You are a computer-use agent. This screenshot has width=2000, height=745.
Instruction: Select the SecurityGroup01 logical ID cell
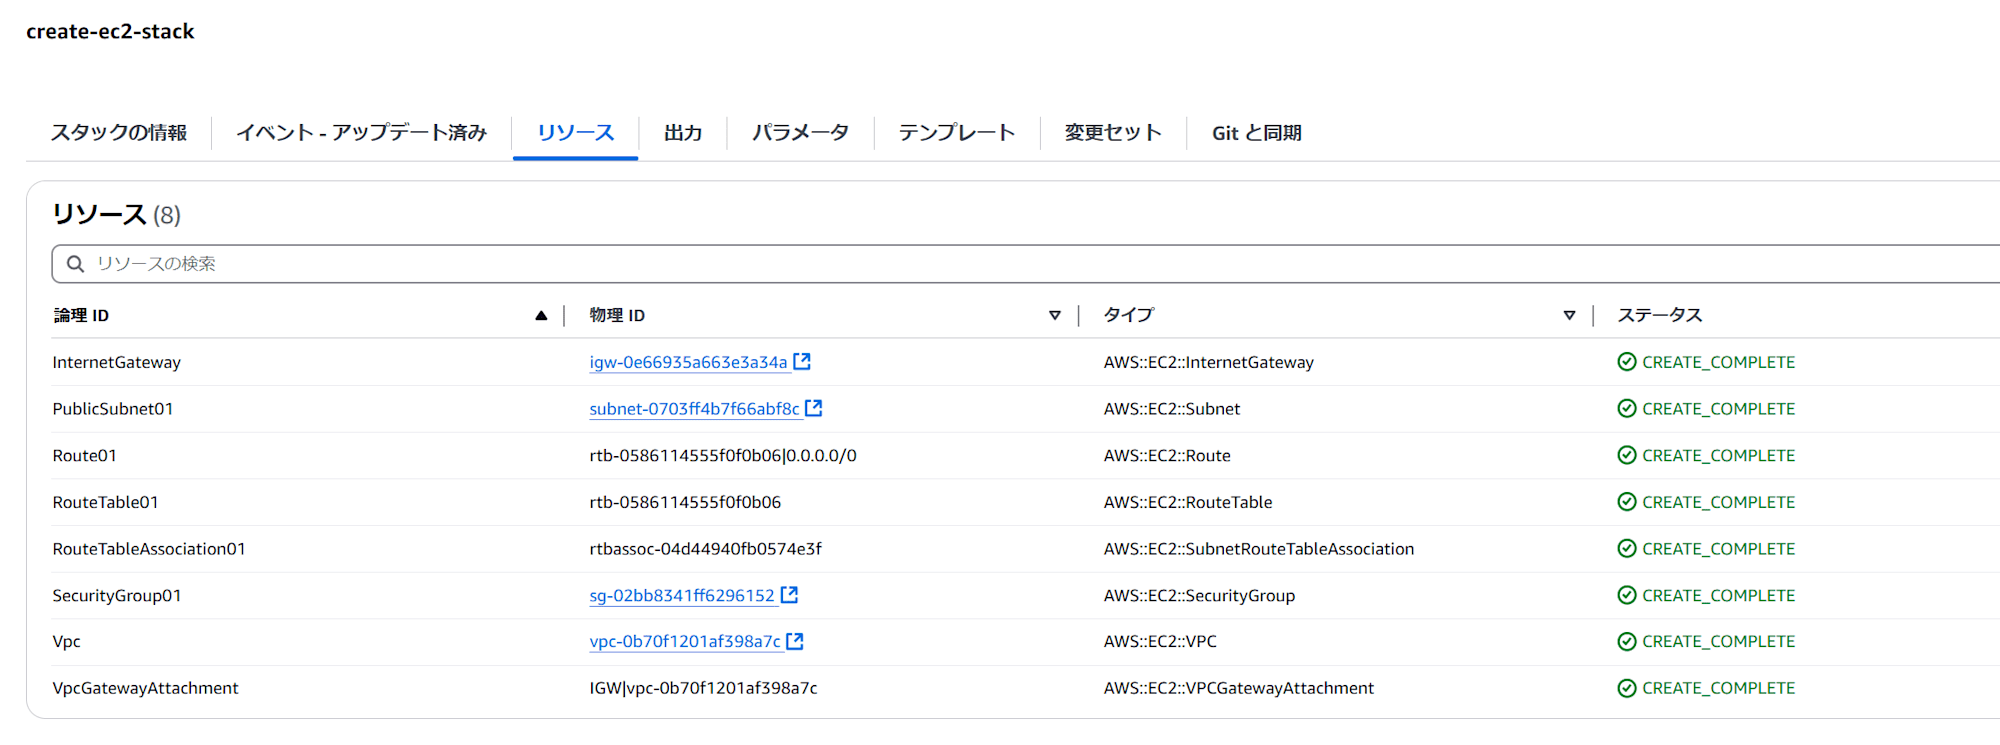tap(117, 595)
